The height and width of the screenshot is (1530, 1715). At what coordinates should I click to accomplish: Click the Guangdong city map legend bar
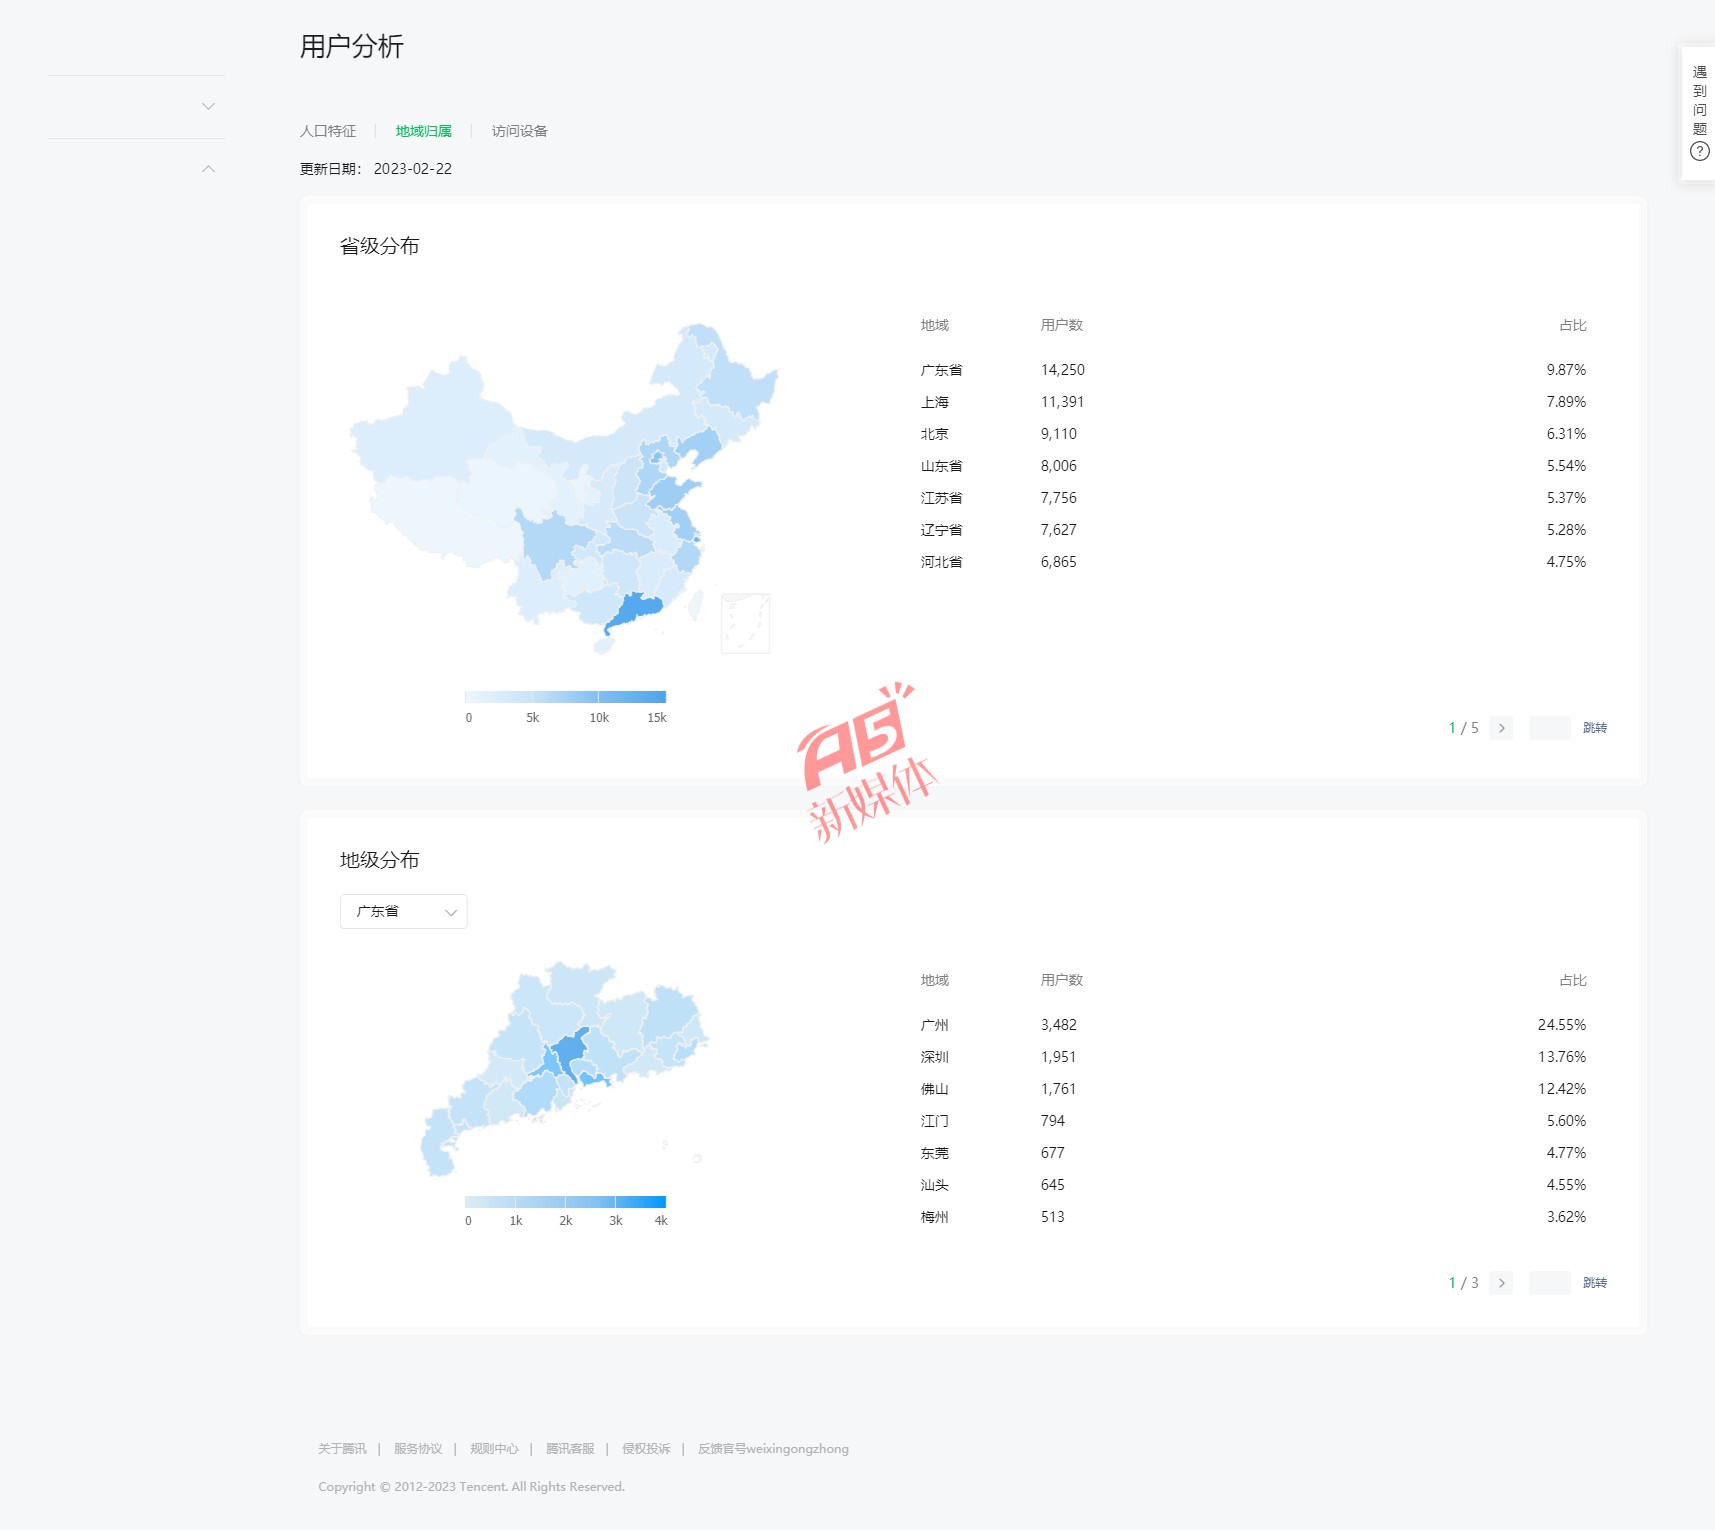(565, 1202)
